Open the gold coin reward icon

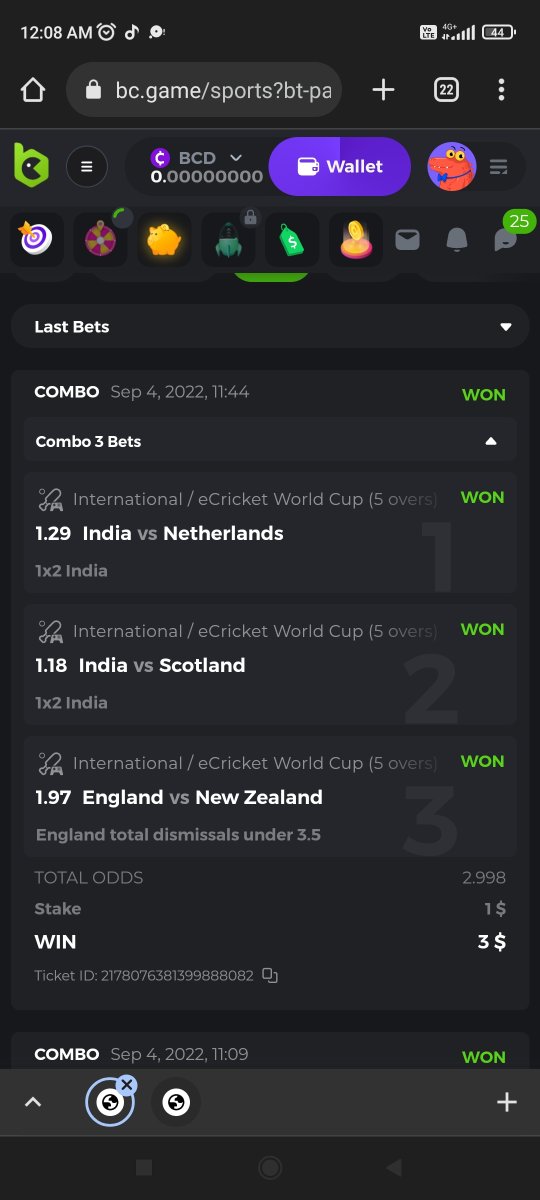tap(356, 239)
